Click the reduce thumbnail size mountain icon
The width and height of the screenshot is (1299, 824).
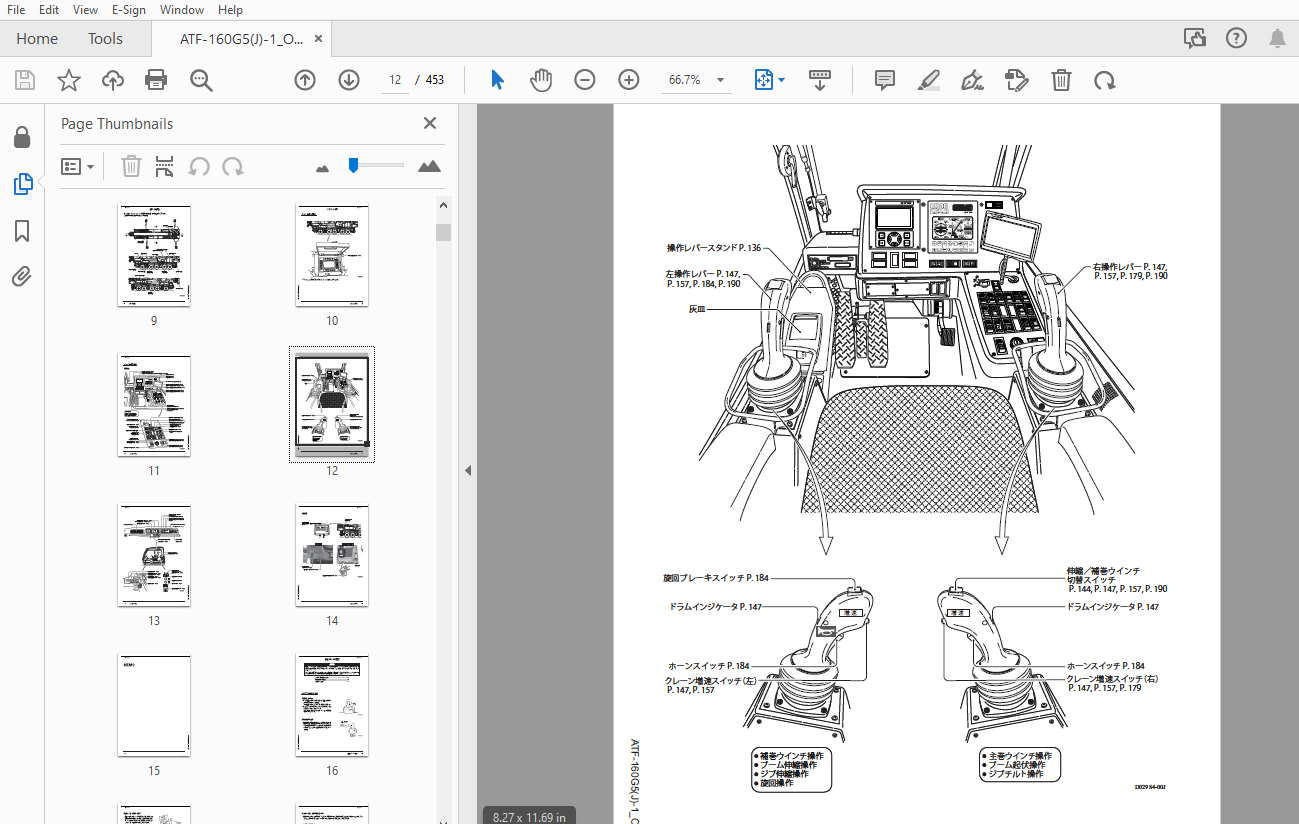[322, 168]
